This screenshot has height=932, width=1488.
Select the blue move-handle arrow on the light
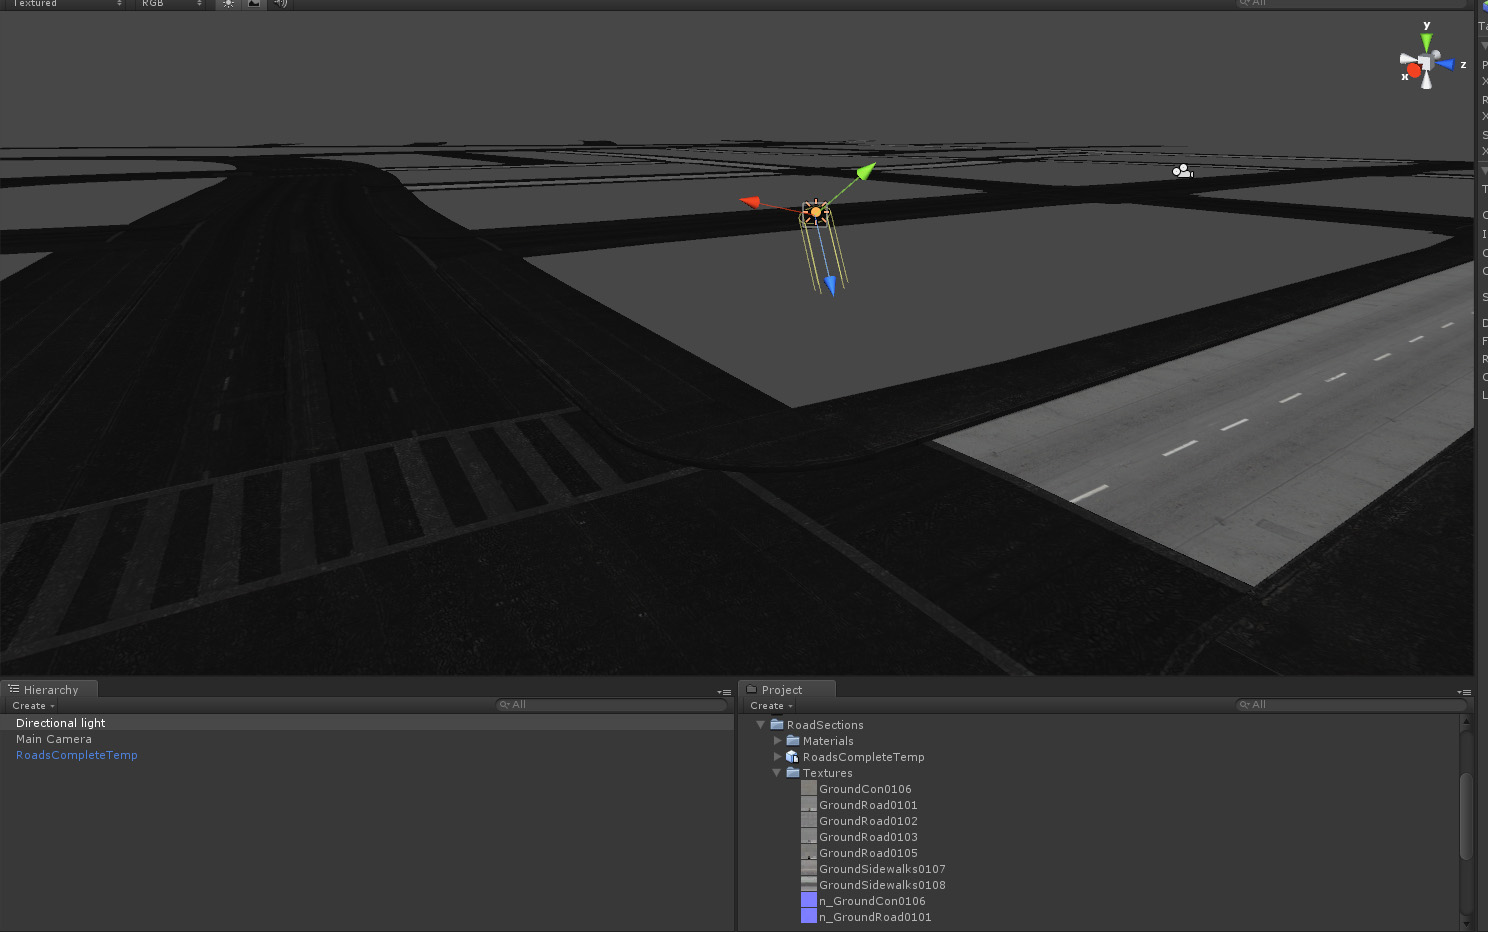pos(830,286)
